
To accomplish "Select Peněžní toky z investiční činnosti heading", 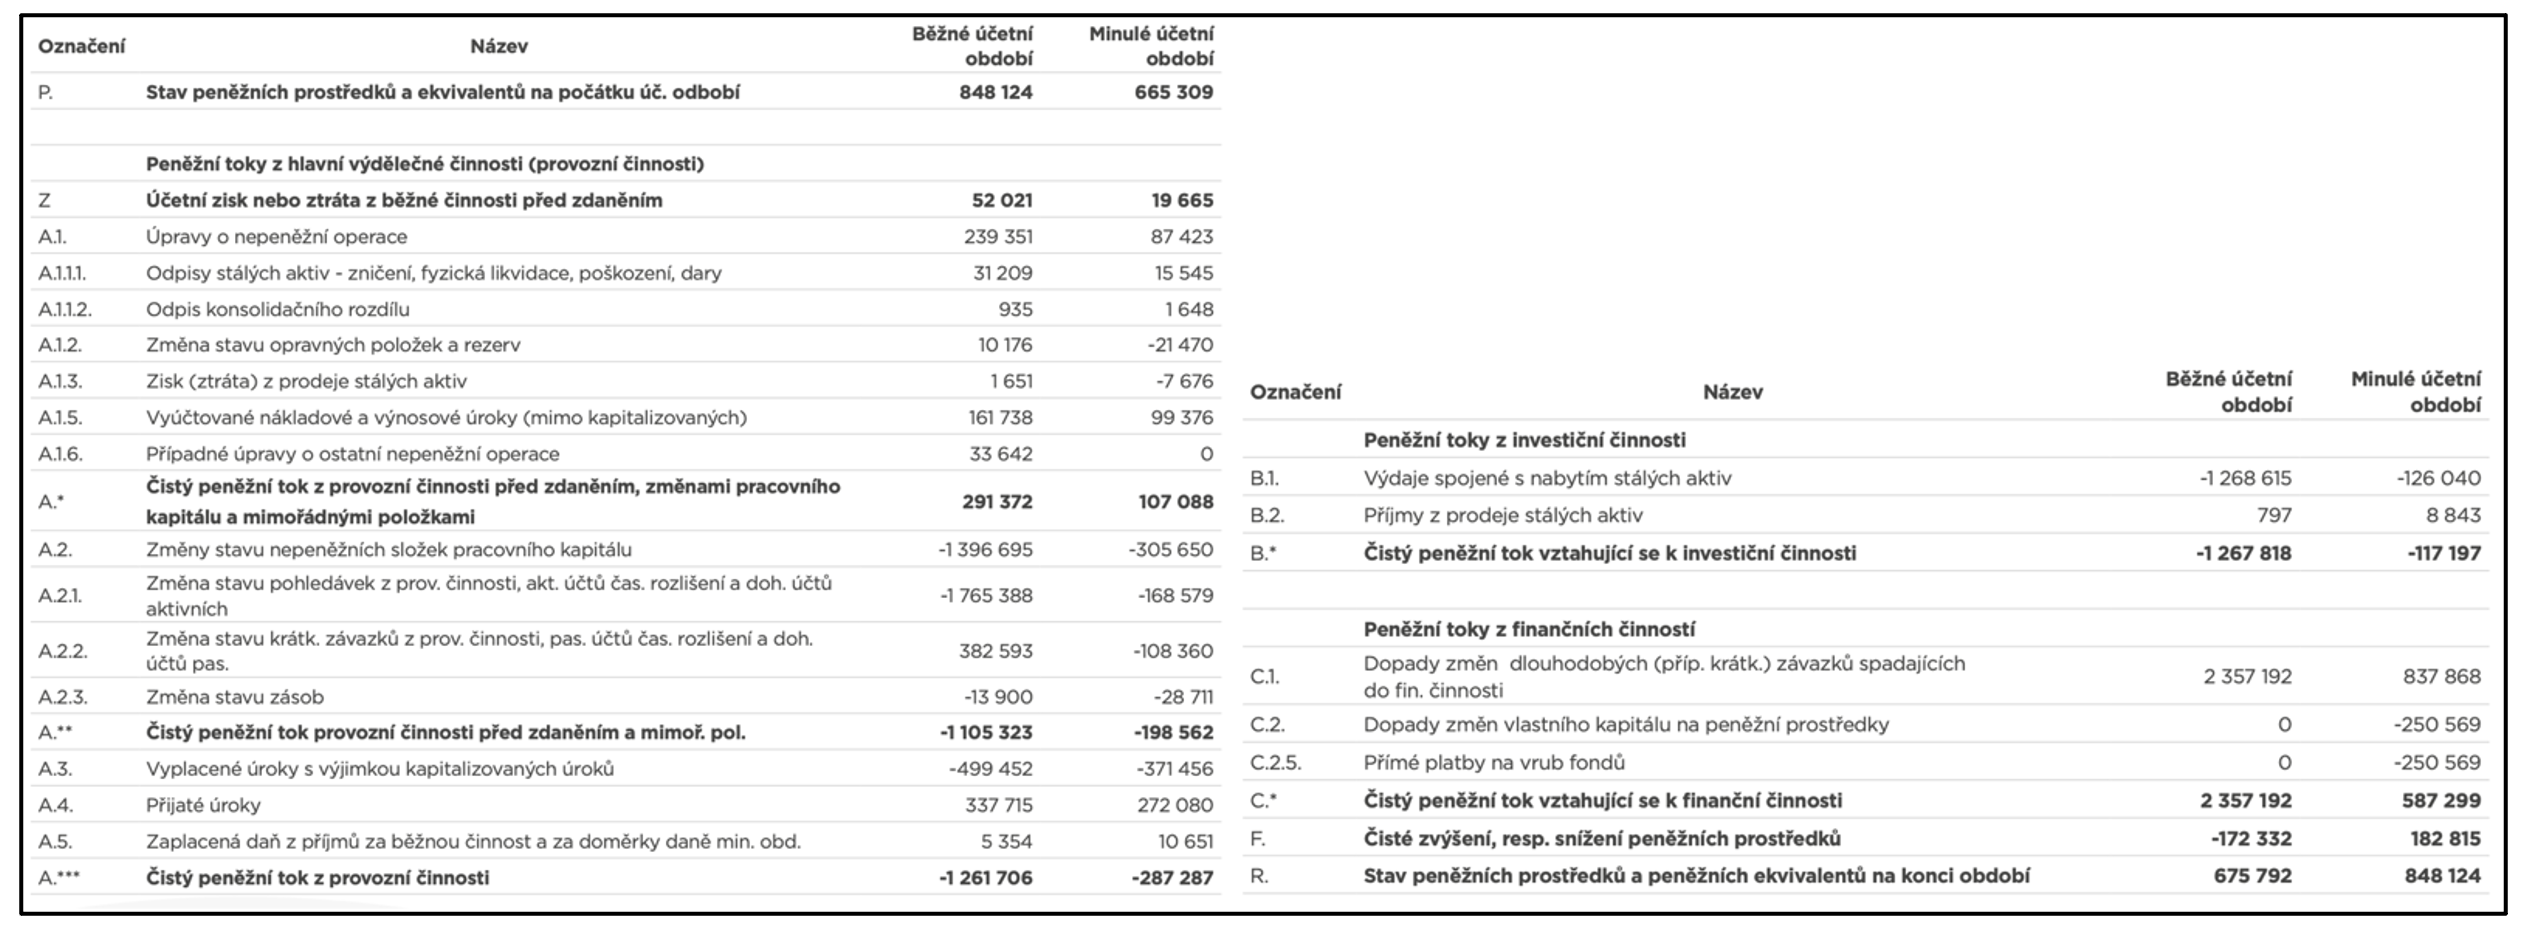I will (1524, 440).
